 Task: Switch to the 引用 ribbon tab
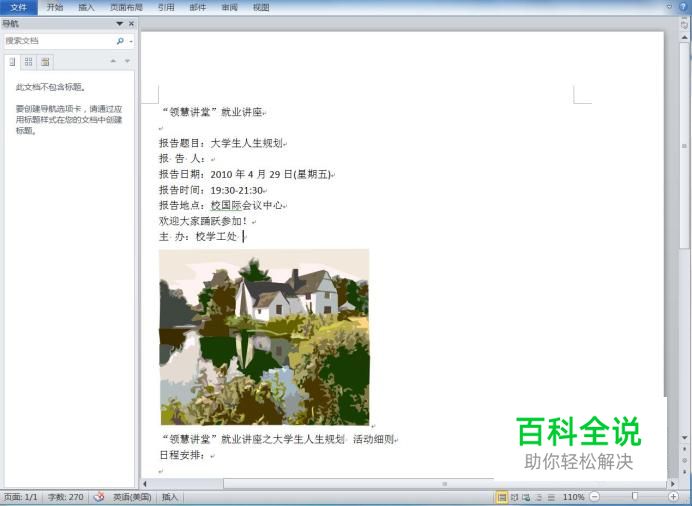tap(166, 7)
